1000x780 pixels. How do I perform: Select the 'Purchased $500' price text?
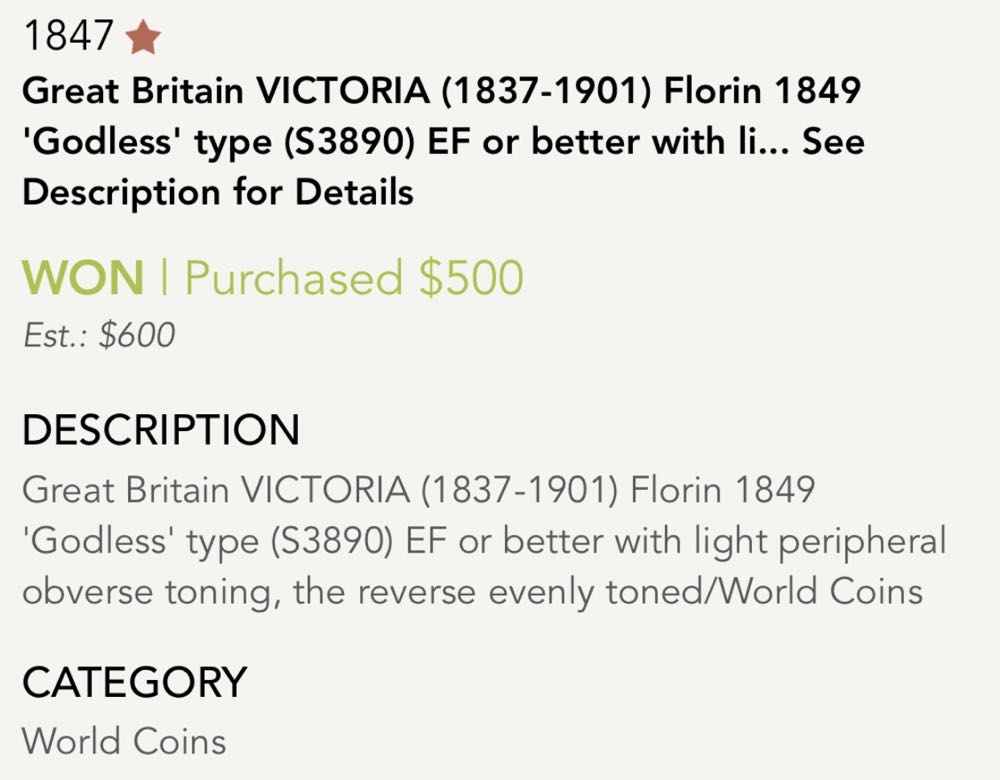(354, 277)
